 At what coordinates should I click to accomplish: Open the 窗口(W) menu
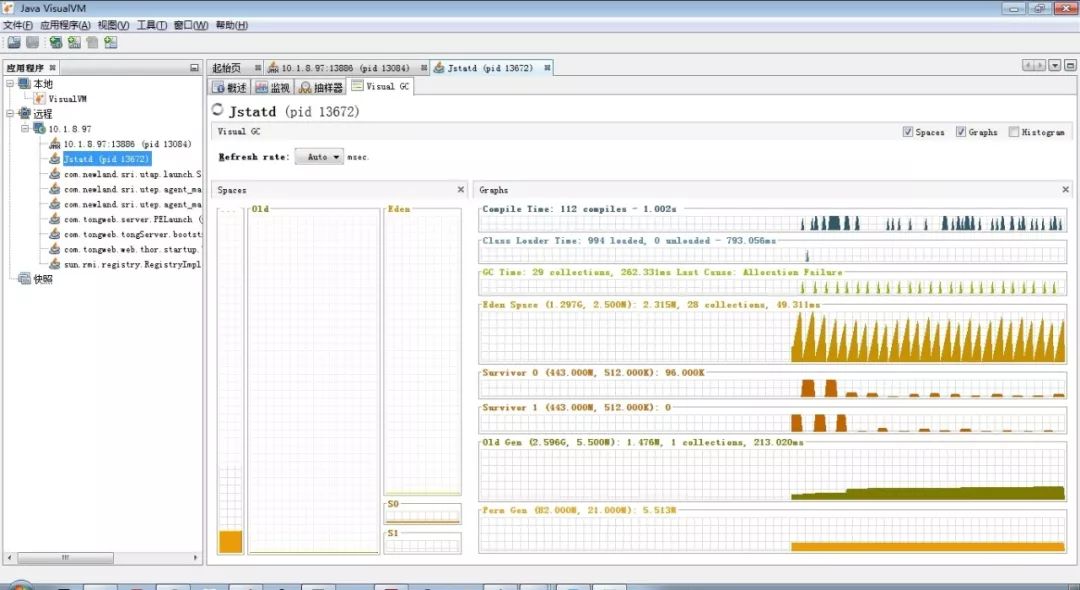[x=191, y=25]
